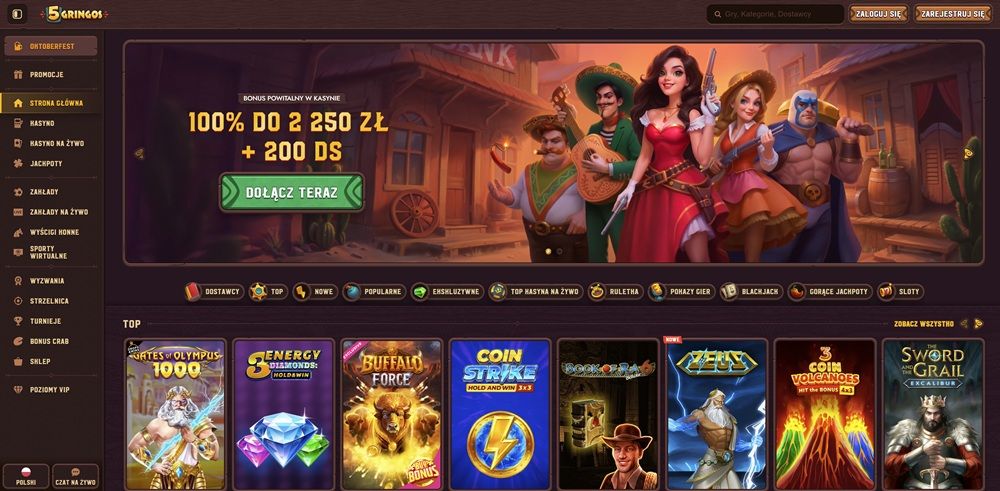
Task: Open the Polski language selector
Action: point(26,476)
